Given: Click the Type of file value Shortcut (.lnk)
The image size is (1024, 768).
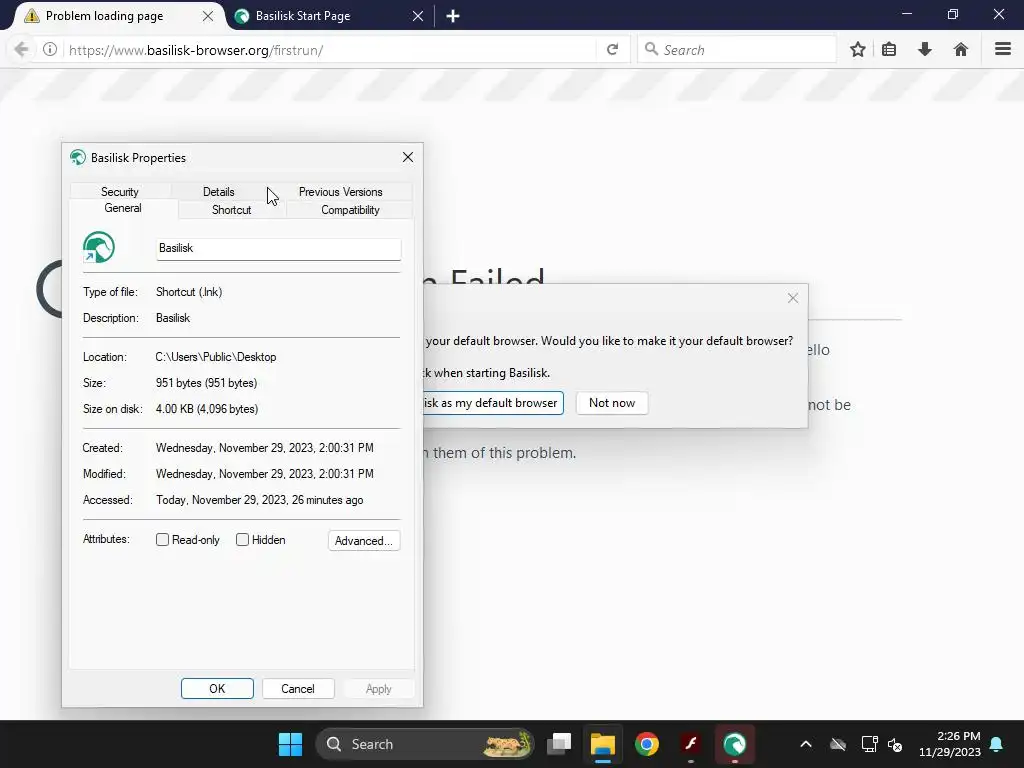Looking at the screenshot, I should [189, 292].
